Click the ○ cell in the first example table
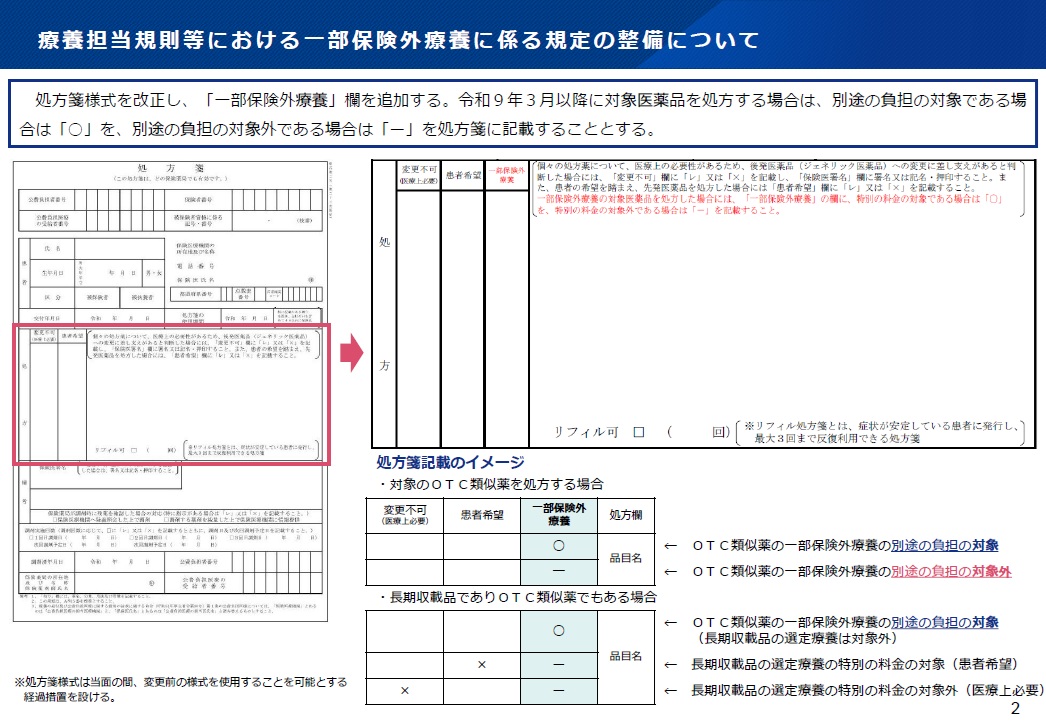 click(558, 546)
